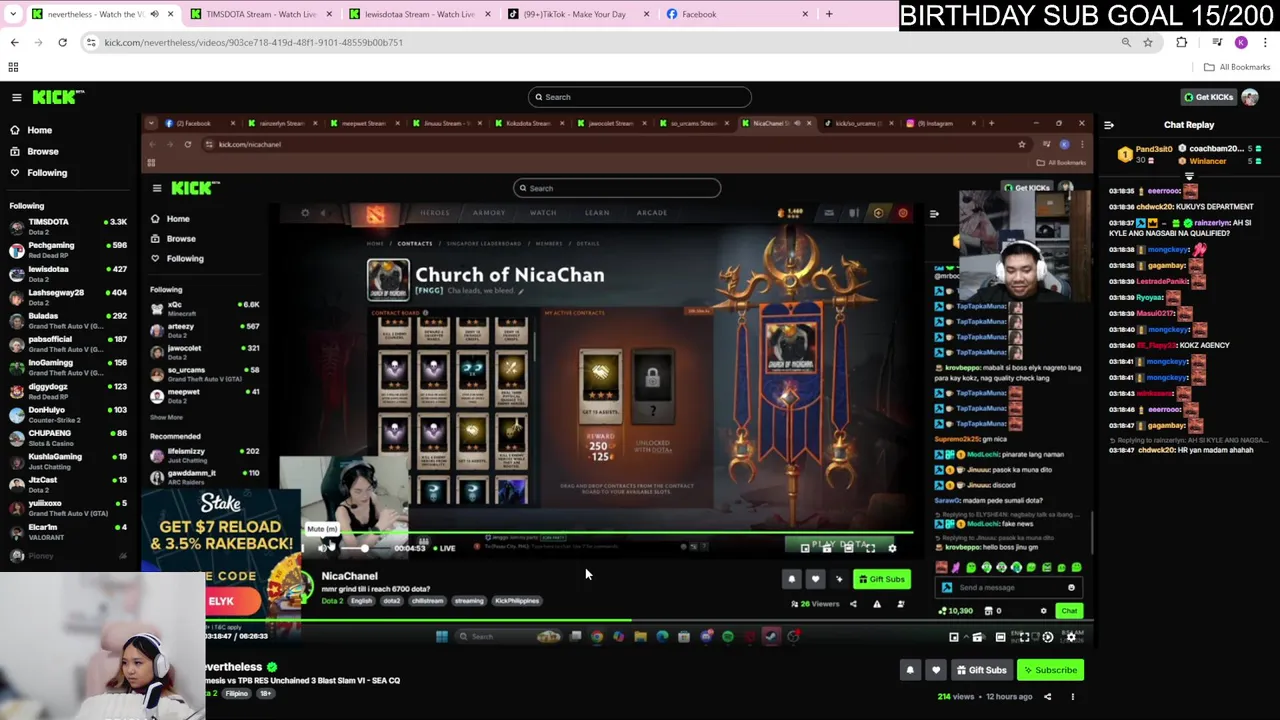Toggle notifications bell for nevertheless channel

click(x=910, y=670)
